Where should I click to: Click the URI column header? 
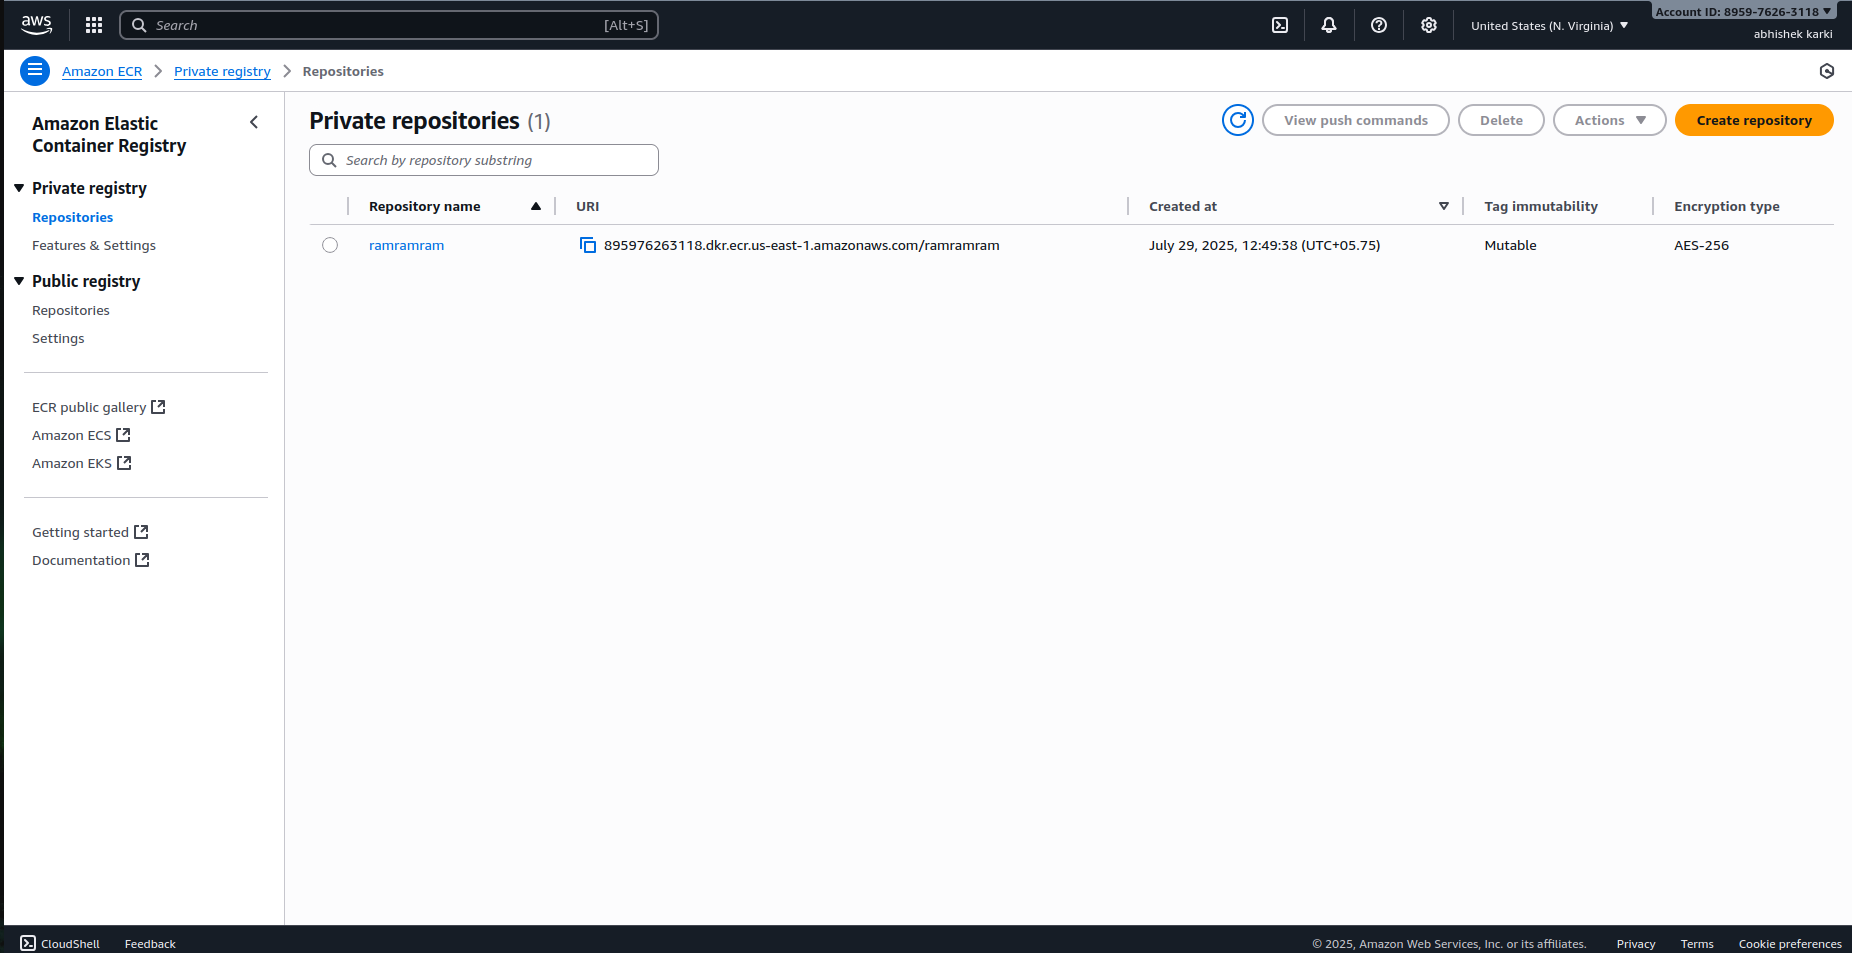click(588, 206)
